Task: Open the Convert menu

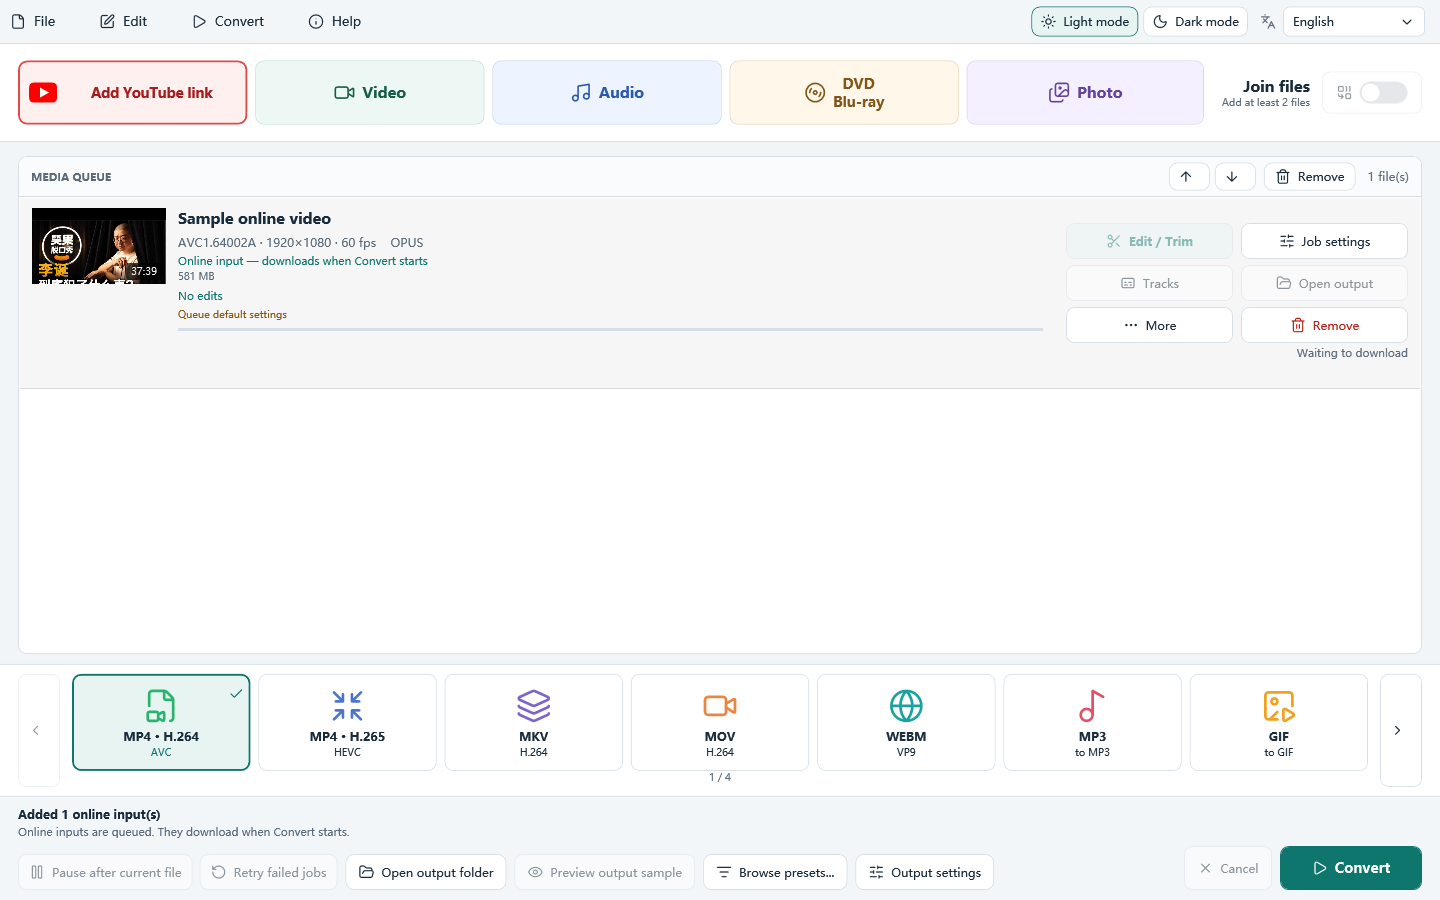Action: [x=228, y=21]
